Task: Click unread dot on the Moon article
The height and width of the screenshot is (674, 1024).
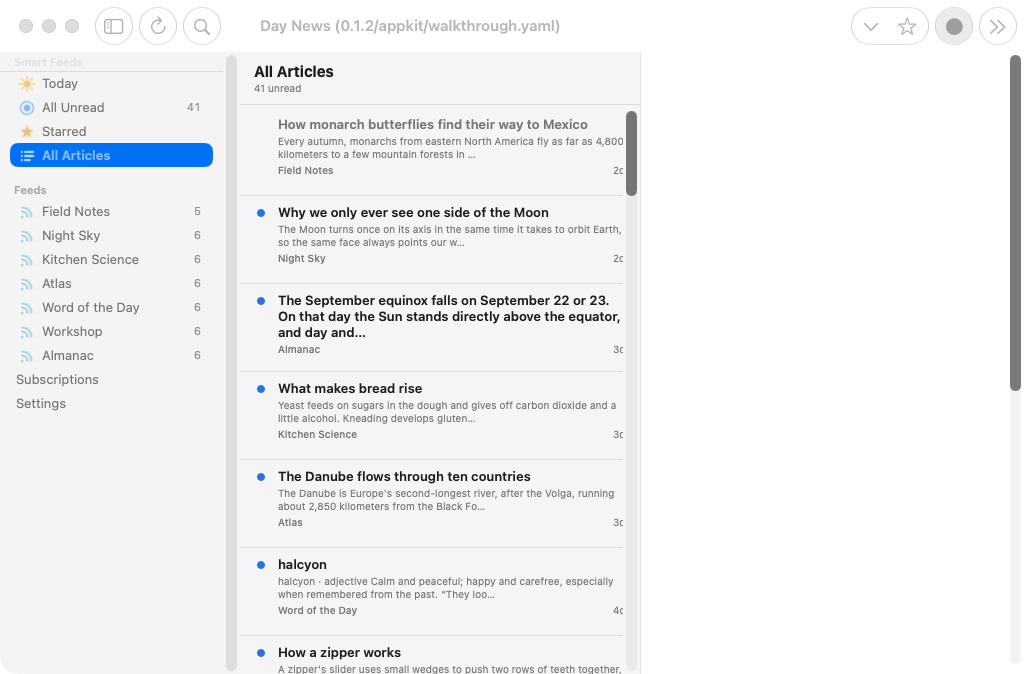Action: [261, 213]
